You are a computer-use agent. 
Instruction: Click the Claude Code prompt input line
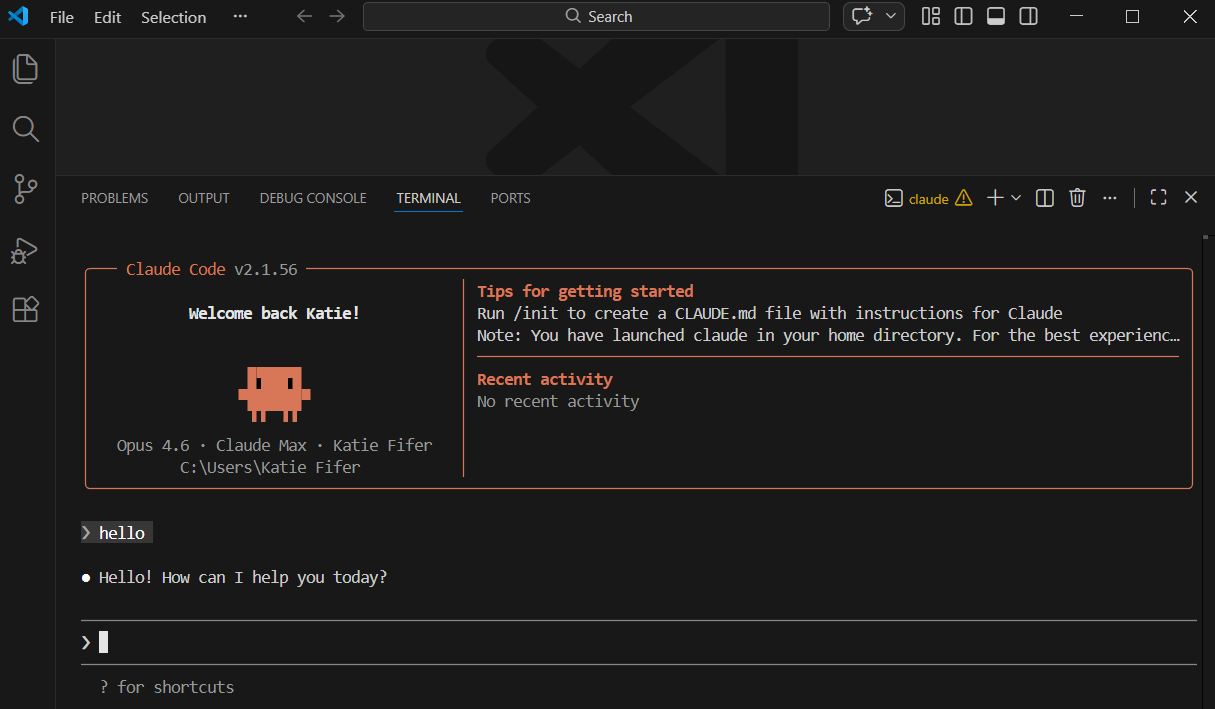(x=638, y=642)
